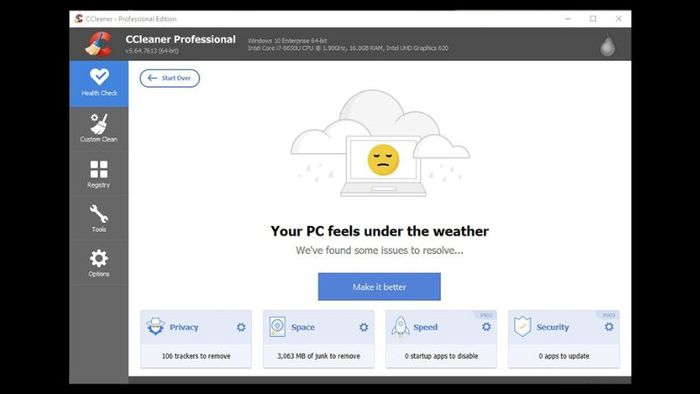The image size is (700, 394).
Task: Click the Security card label
Action: (x=553, y=327)
